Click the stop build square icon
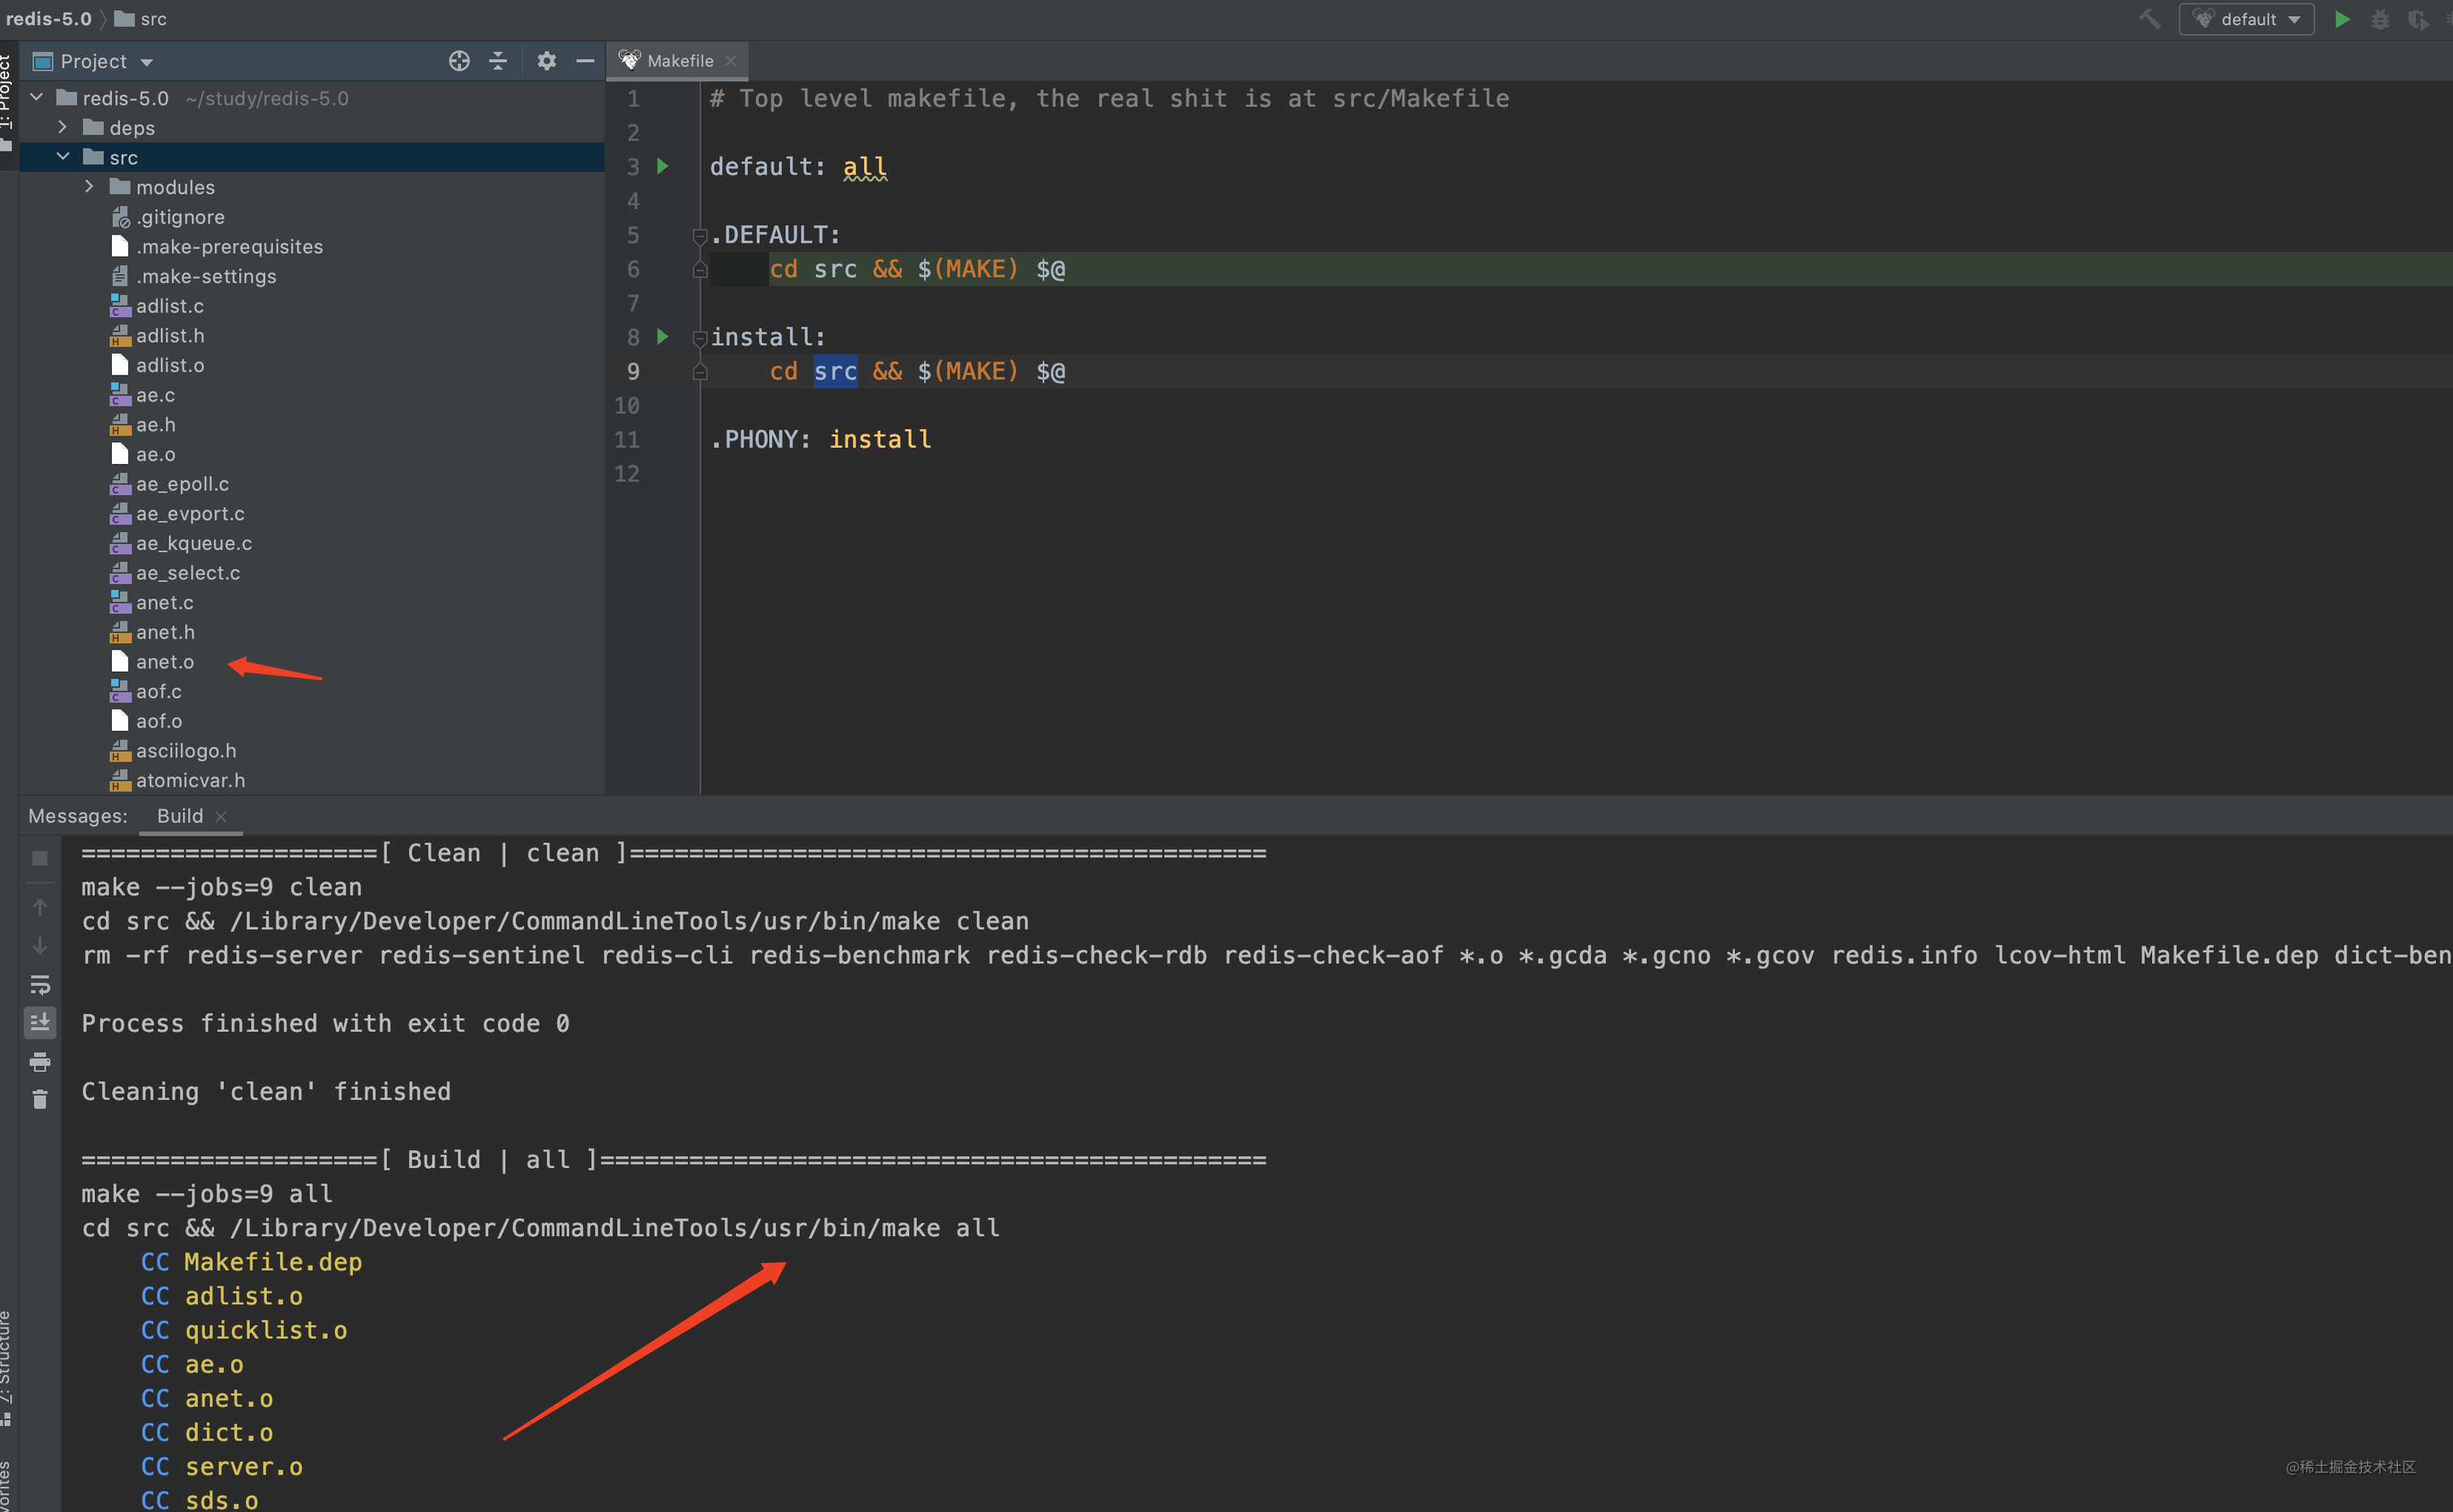This screenshot has width=2453, height=1512. coord(40,858)
